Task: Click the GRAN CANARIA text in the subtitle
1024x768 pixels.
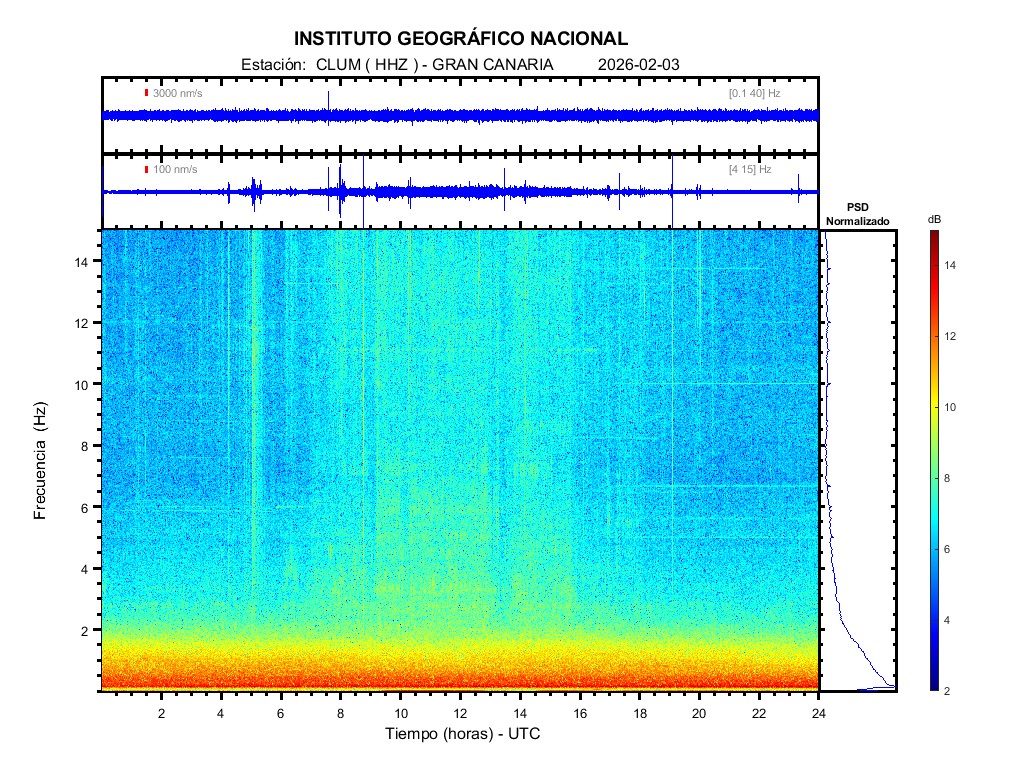Action: coord(506,64)
